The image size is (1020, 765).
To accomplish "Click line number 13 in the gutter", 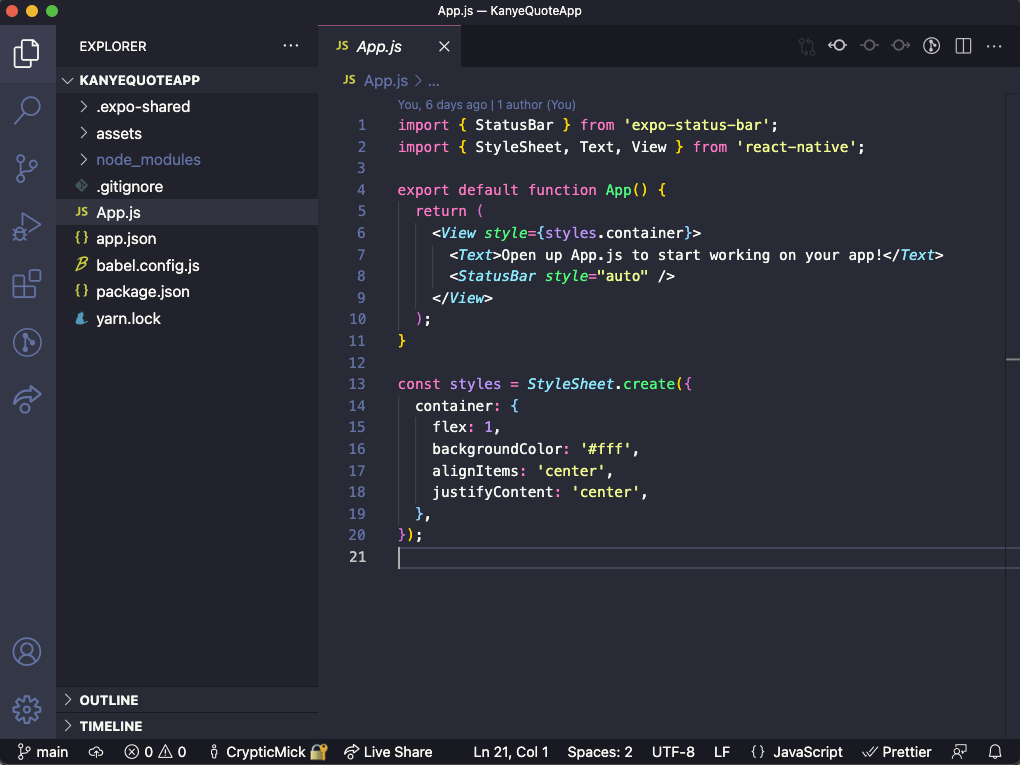I will tap(357, 384).
